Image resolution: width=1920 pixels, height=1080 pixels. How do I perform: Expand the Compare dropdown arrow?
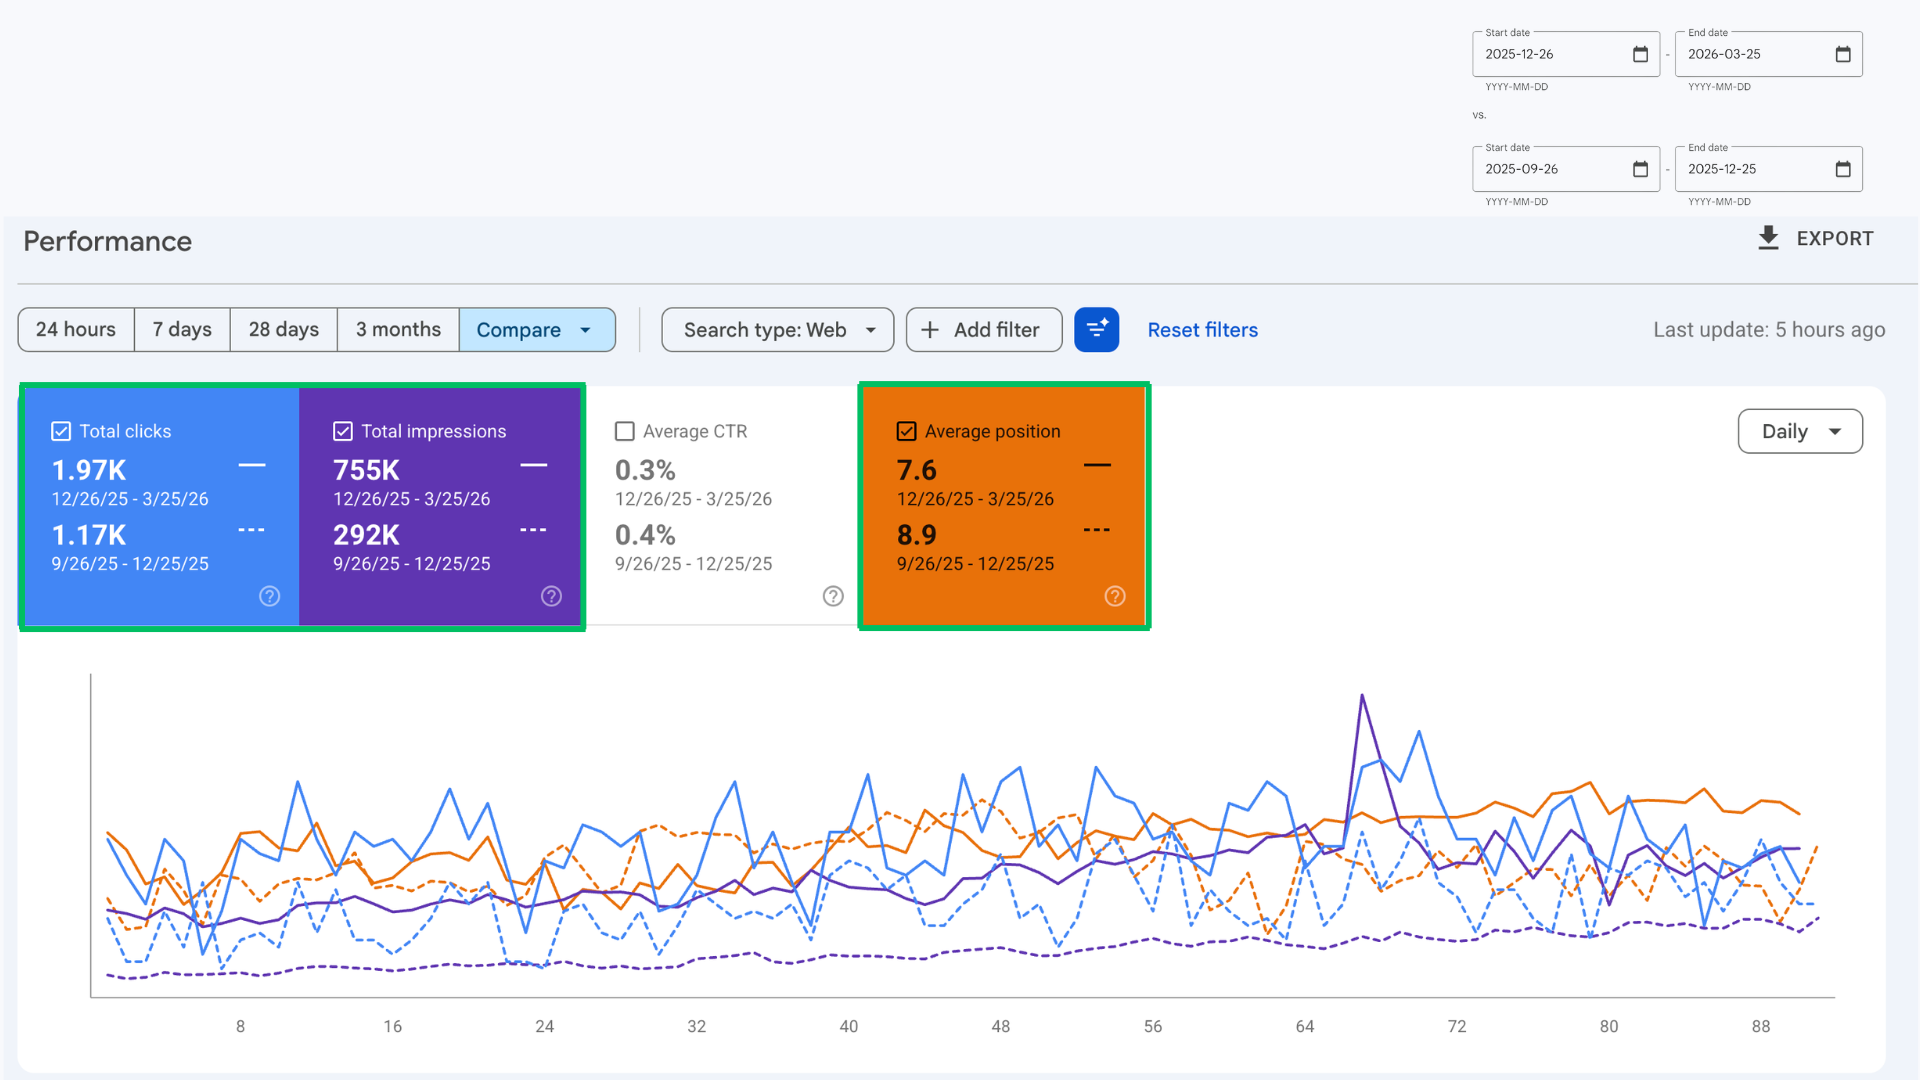click(x=585, y=330)
